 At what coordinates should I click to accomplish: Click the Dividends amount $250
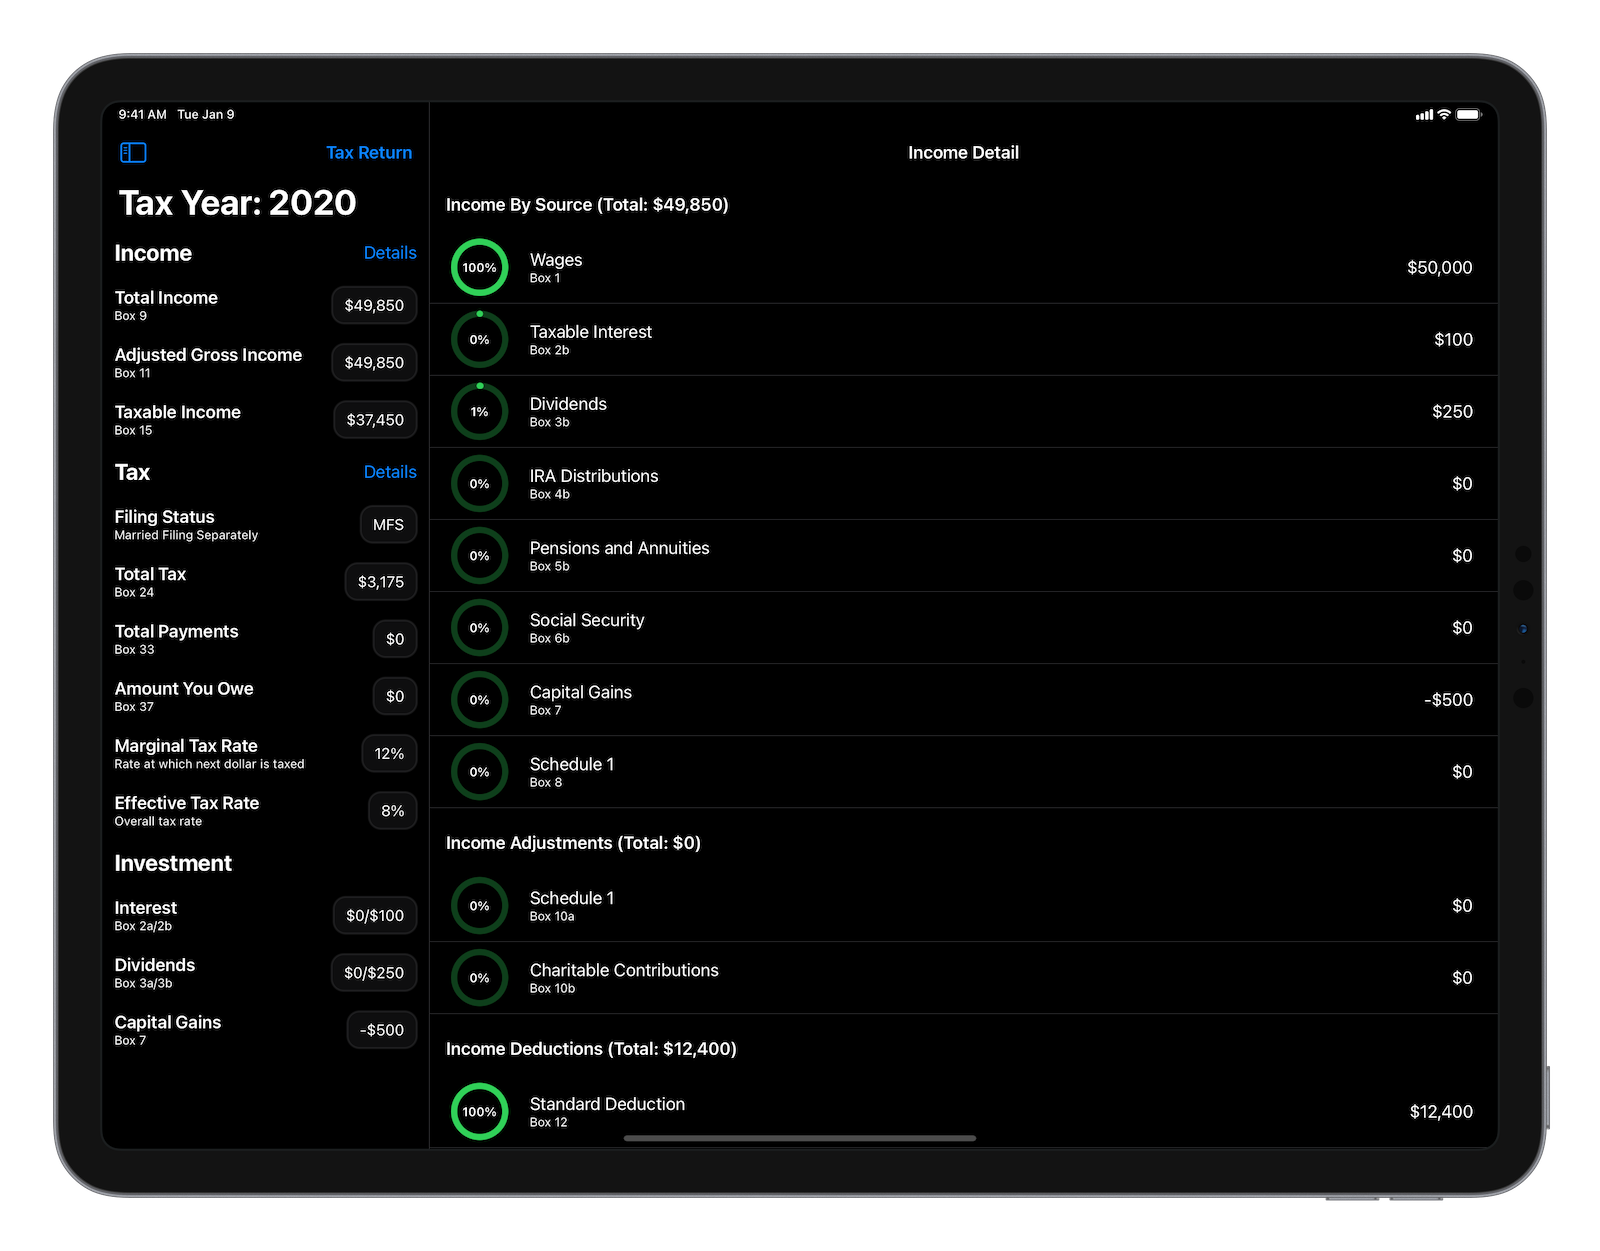click(1452, 411)
